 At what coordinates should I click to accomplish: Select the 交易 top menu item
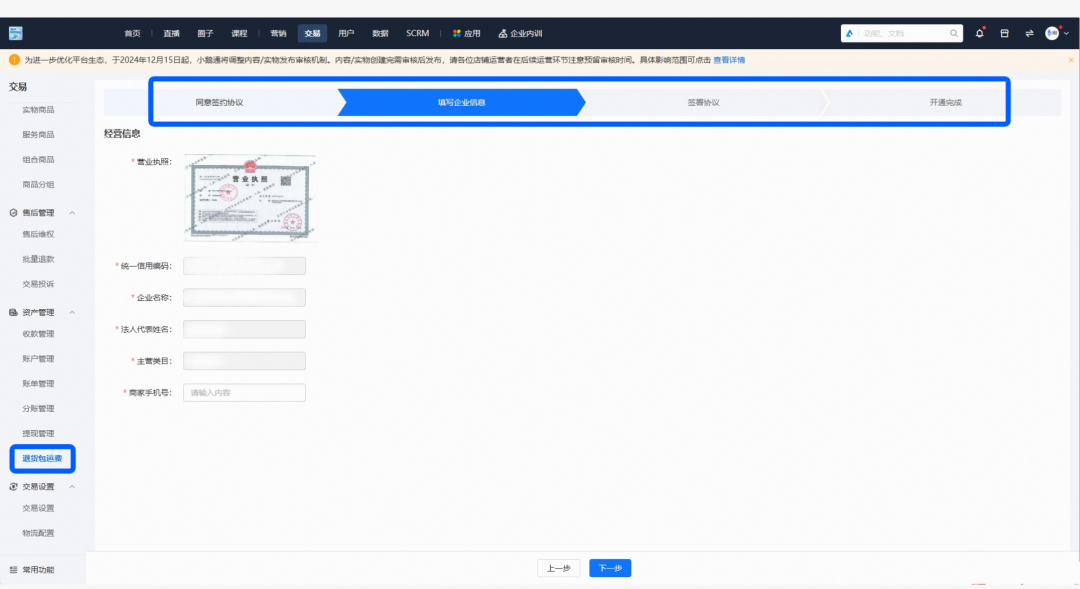point(313,33)
